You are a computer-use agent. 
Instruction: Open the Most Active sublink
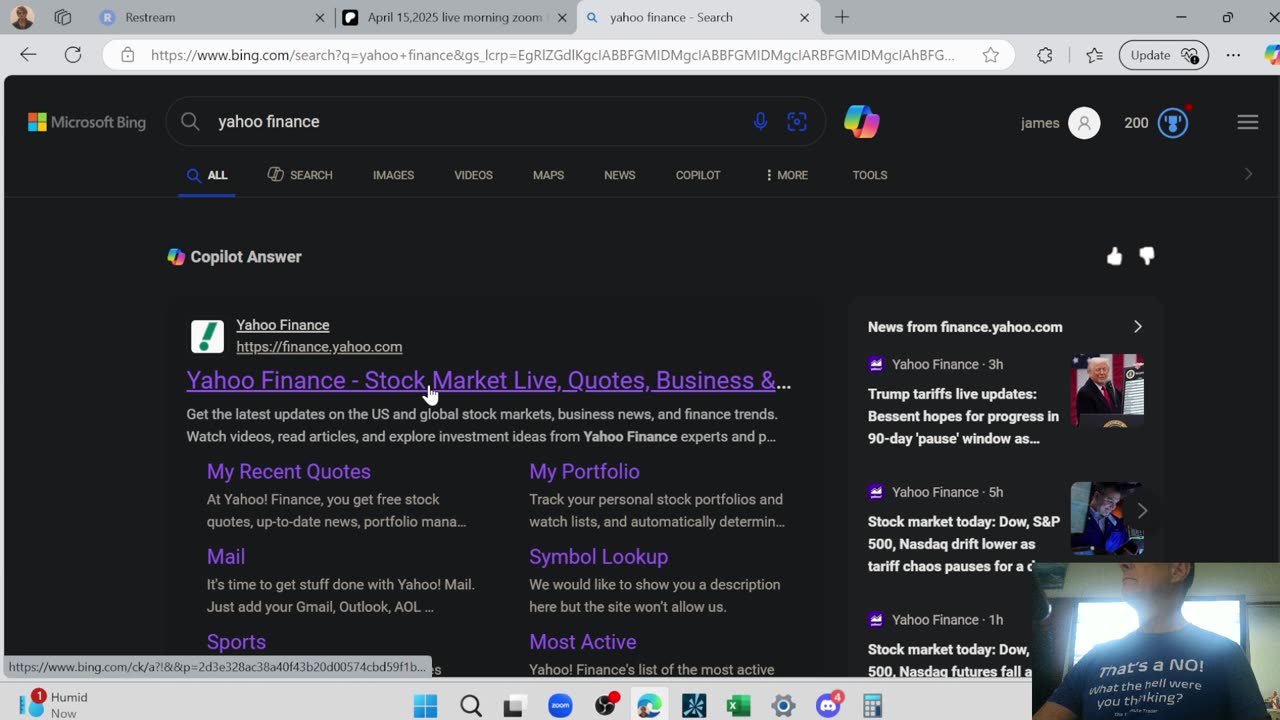tap(582, 641)
